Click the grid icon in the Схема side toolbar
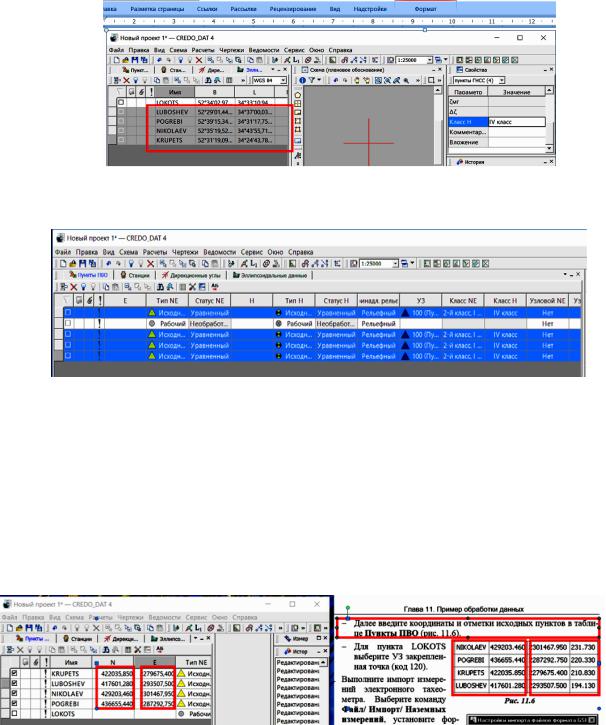This screenshot has height=725, width=606. (298, 104)
